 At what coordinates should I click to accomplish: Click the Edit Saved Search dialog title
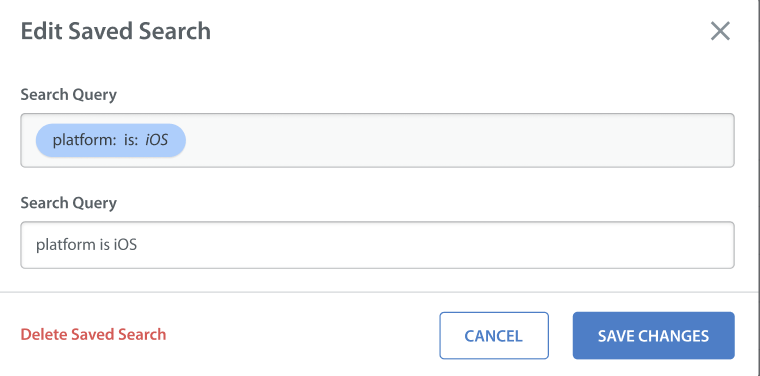pyautogui.click(x=115, y=31)
